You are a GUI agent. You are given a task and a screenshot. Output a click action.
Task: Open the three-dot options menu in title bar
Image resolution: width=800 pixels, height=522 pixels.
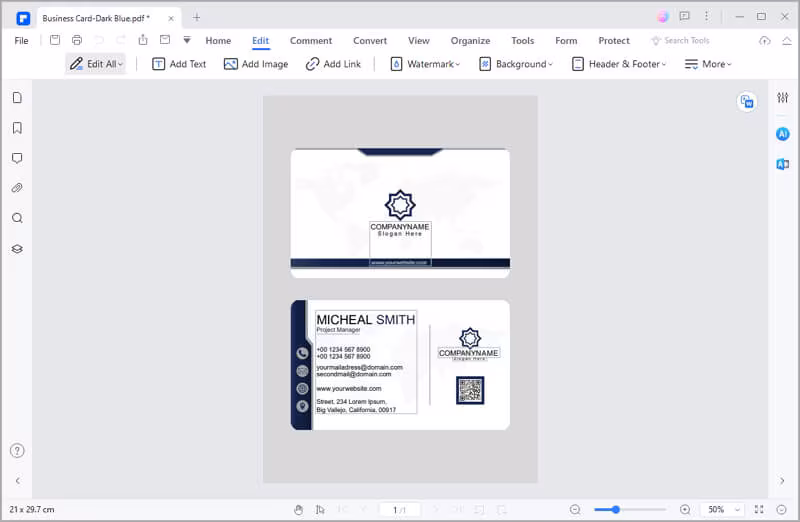coord(707,16)
